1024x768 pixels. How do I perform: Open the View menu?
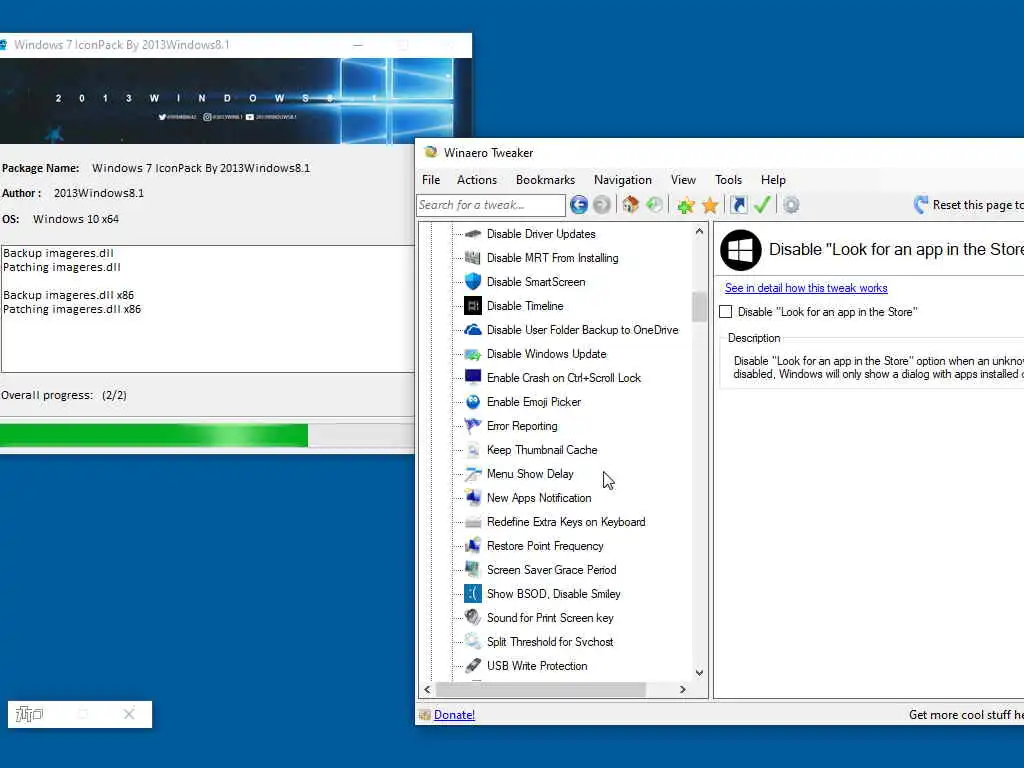[x=683, y=180]
